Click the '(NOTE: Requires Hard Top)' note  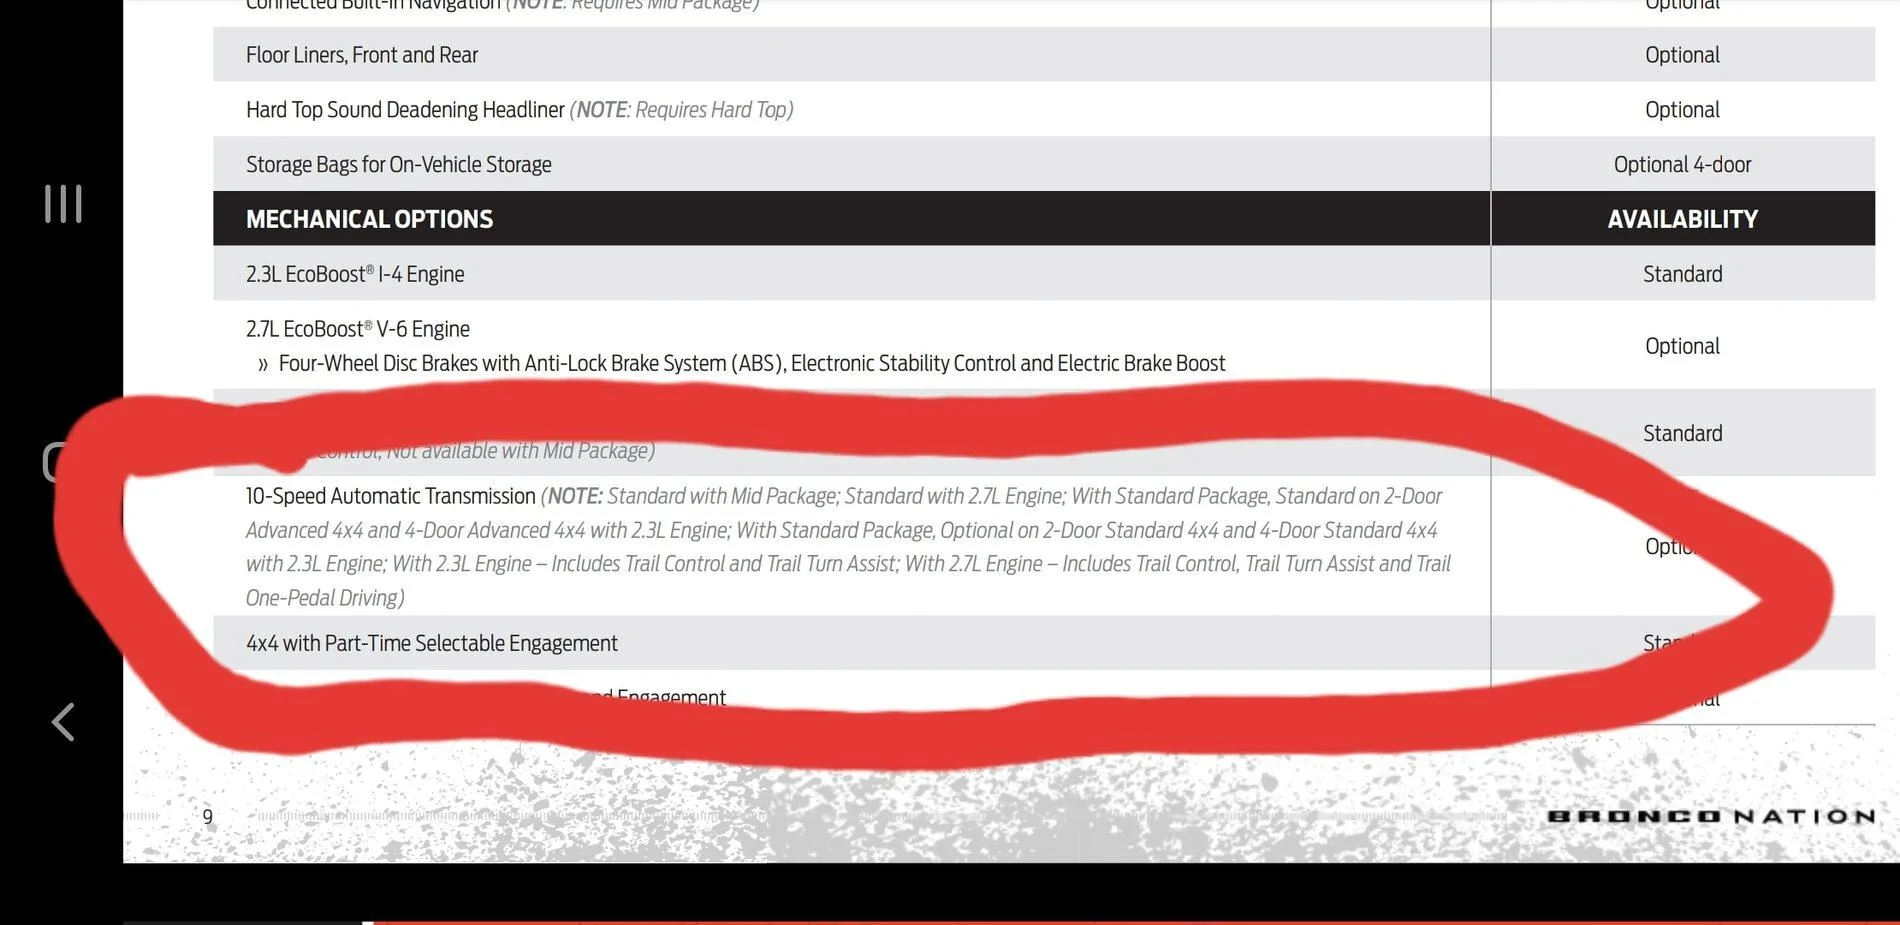coord(682,110)
